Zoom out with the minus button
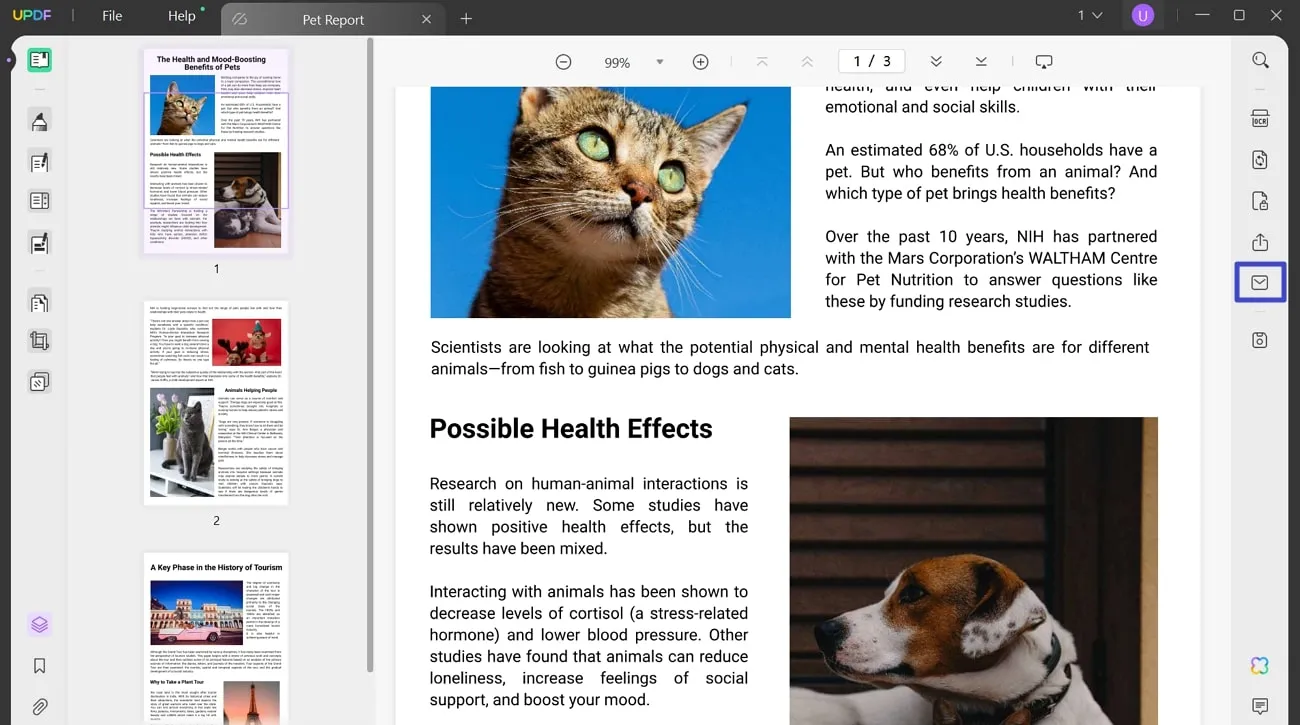 (x=563, y=62)
